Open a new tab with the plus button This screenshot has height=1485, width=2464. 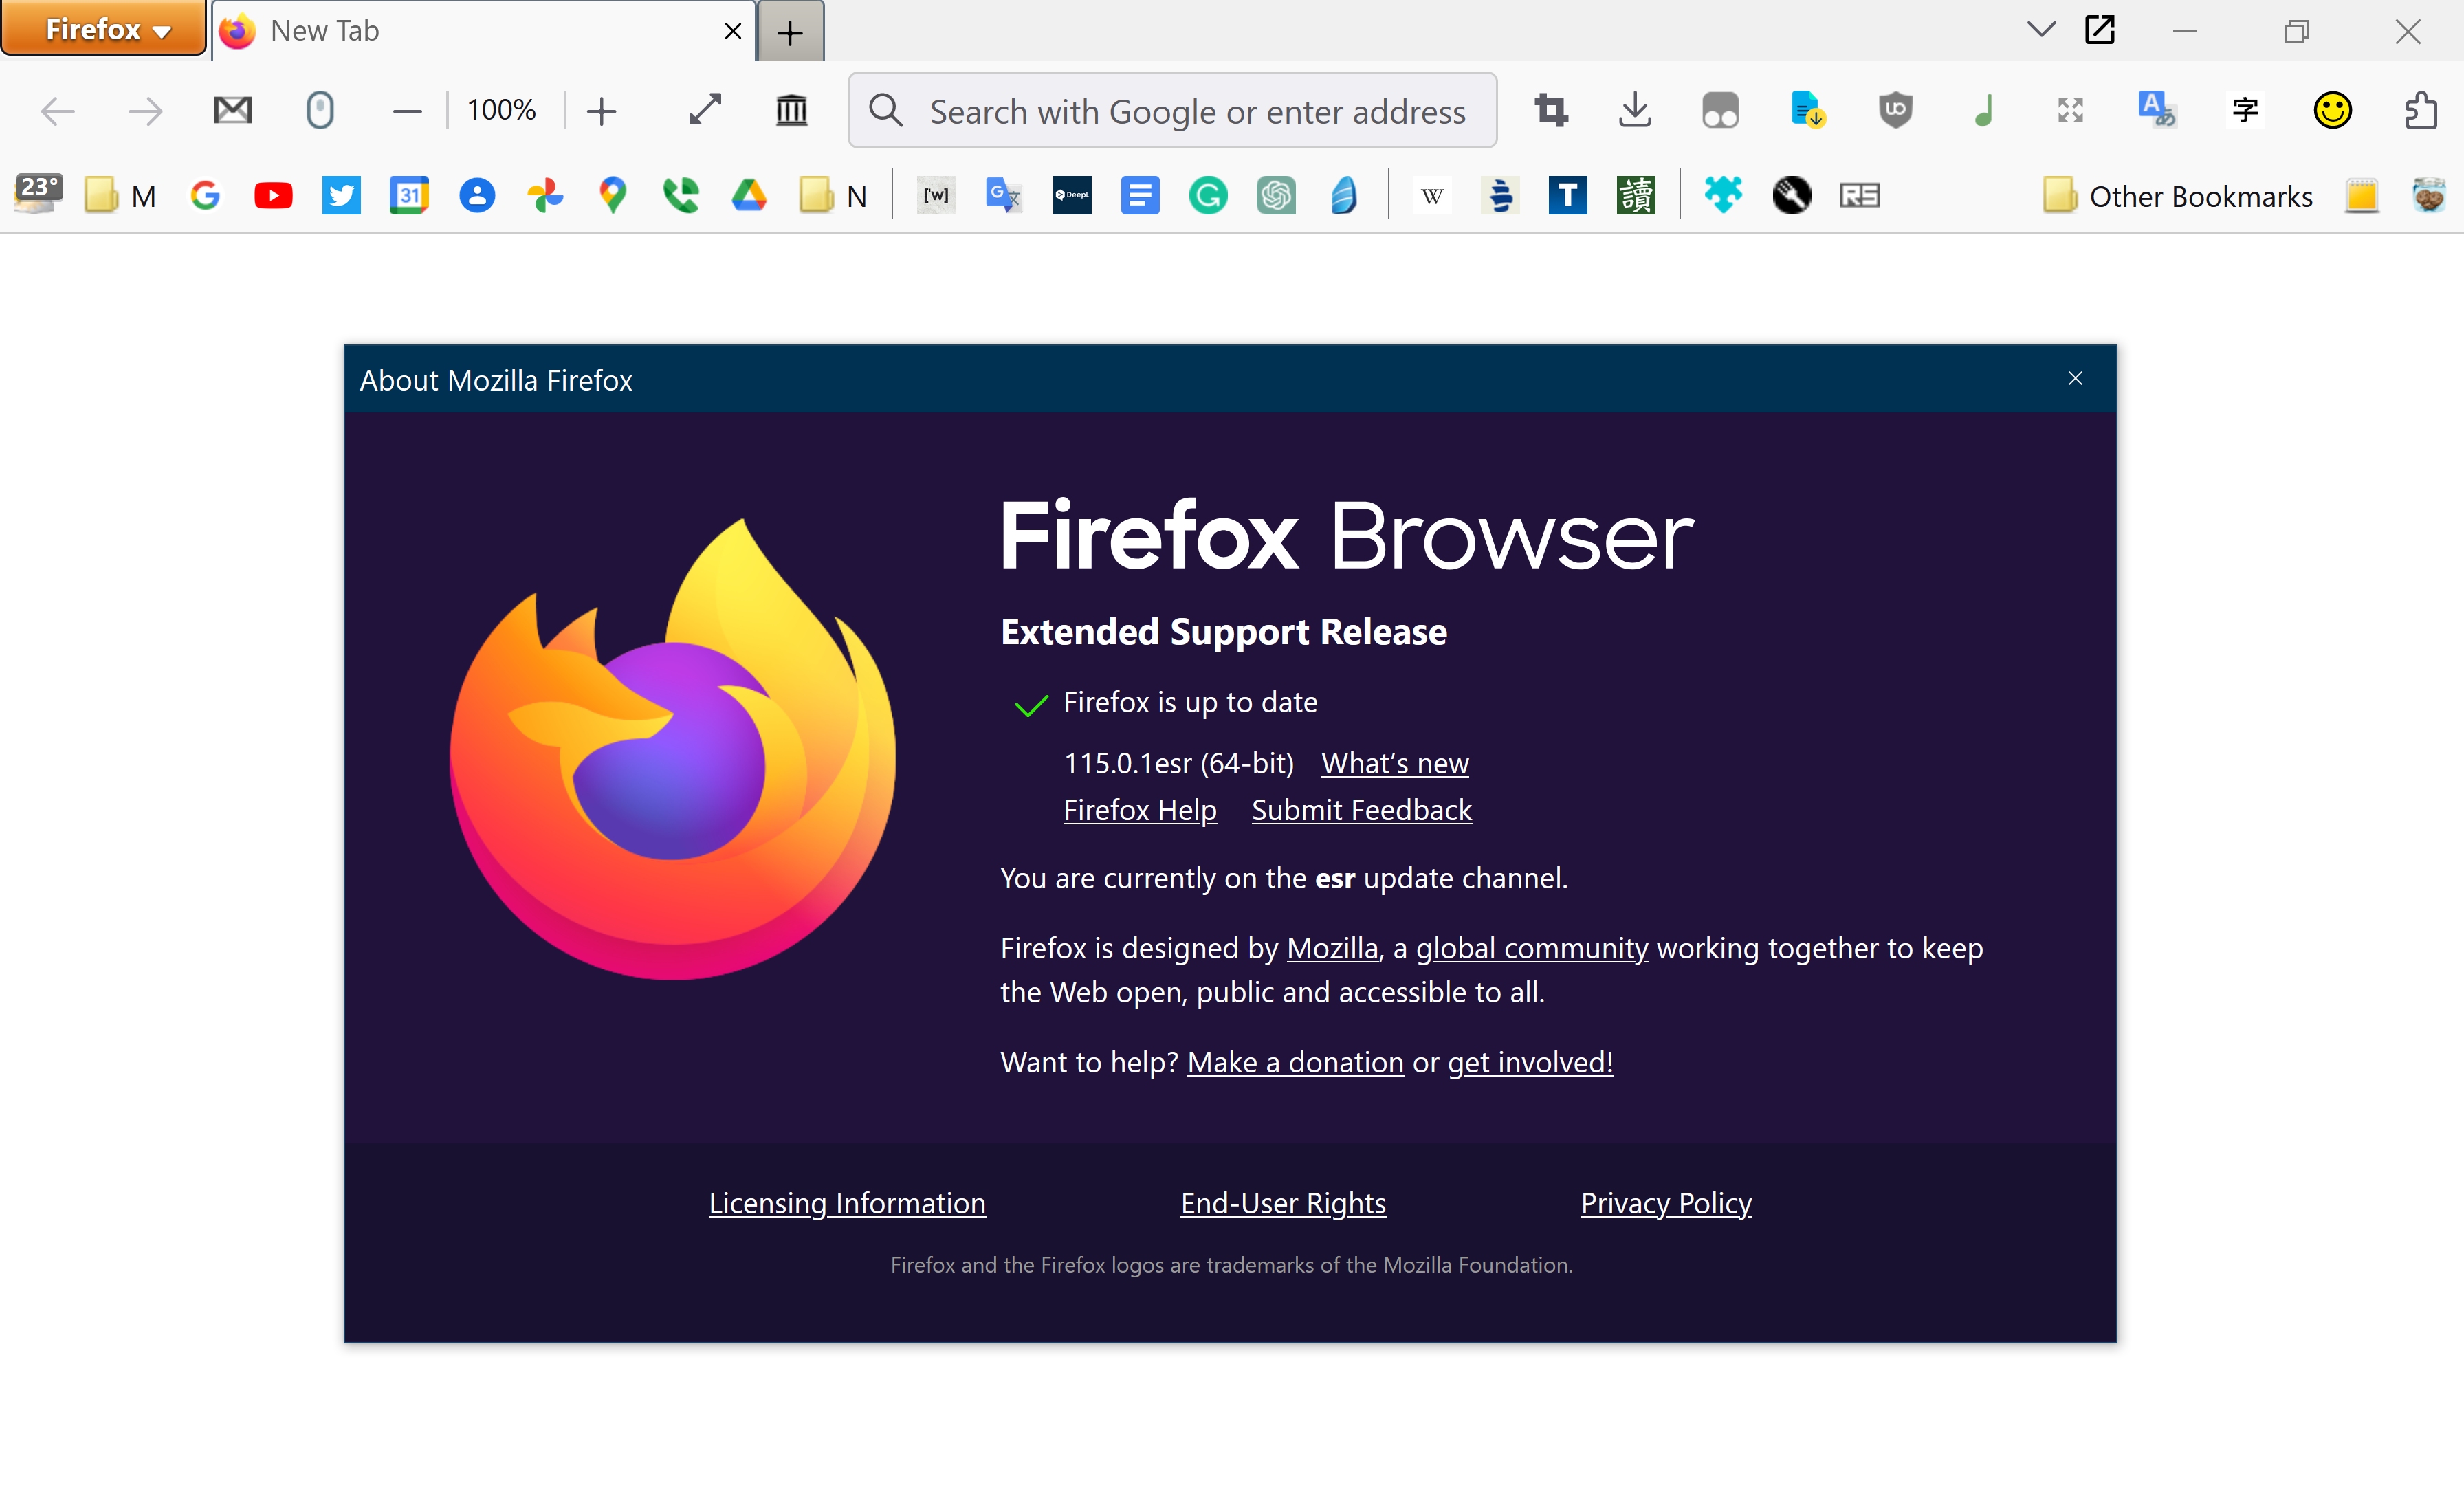[x=790, y=32]
